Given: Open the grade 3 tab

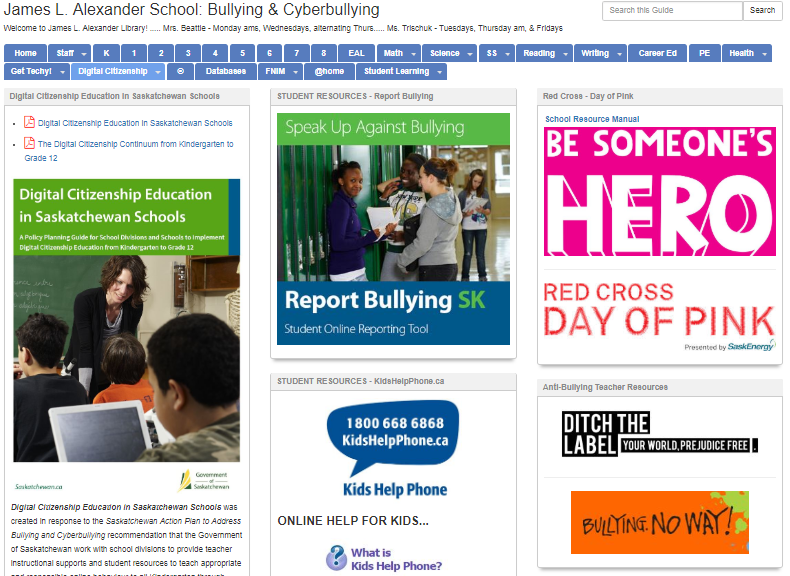Looking at the screenshot, I should [188, 53].
